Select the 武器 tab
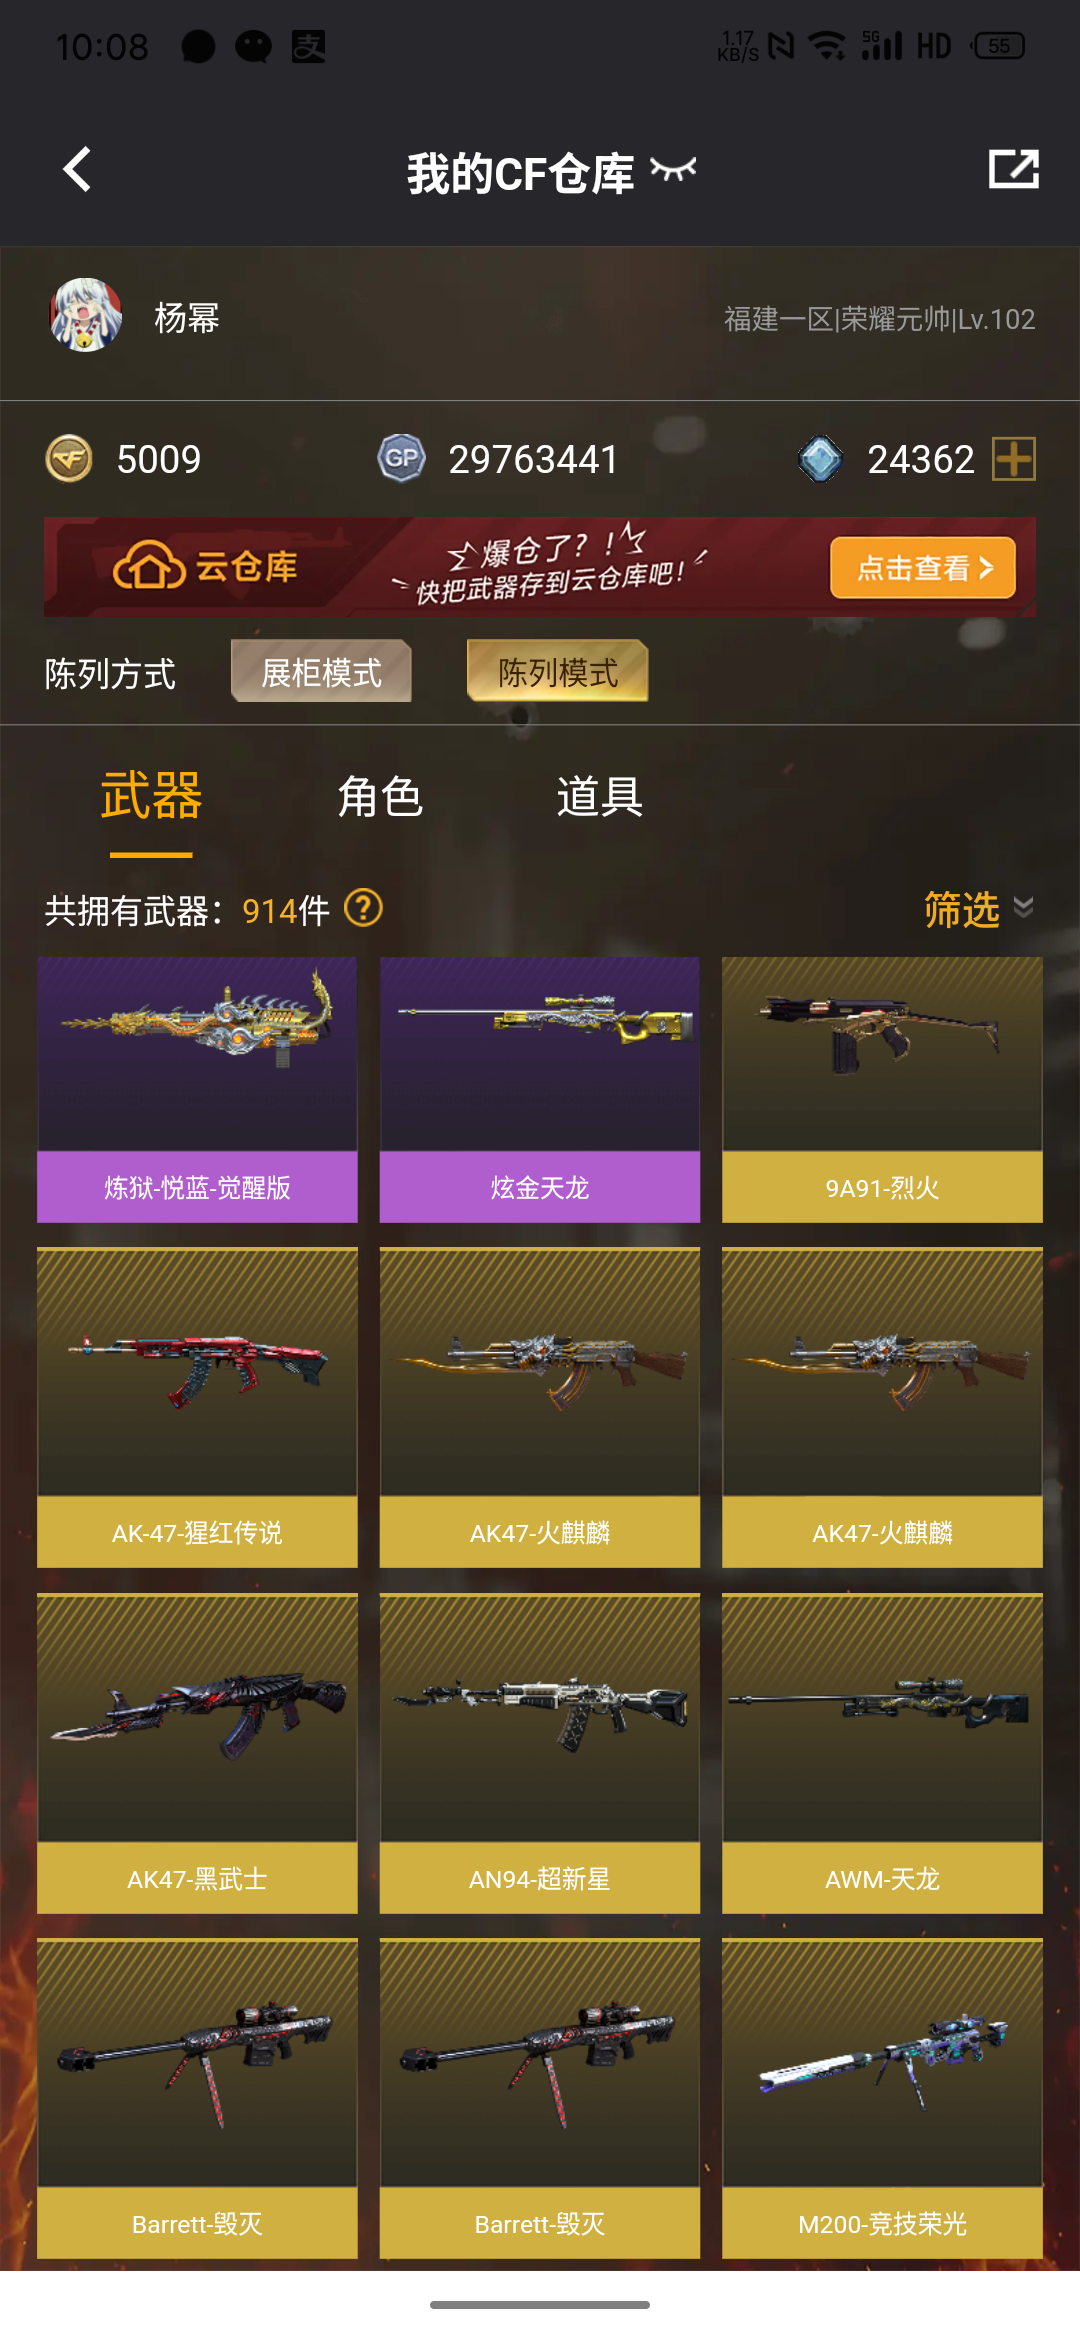 (x=151, y=797)
